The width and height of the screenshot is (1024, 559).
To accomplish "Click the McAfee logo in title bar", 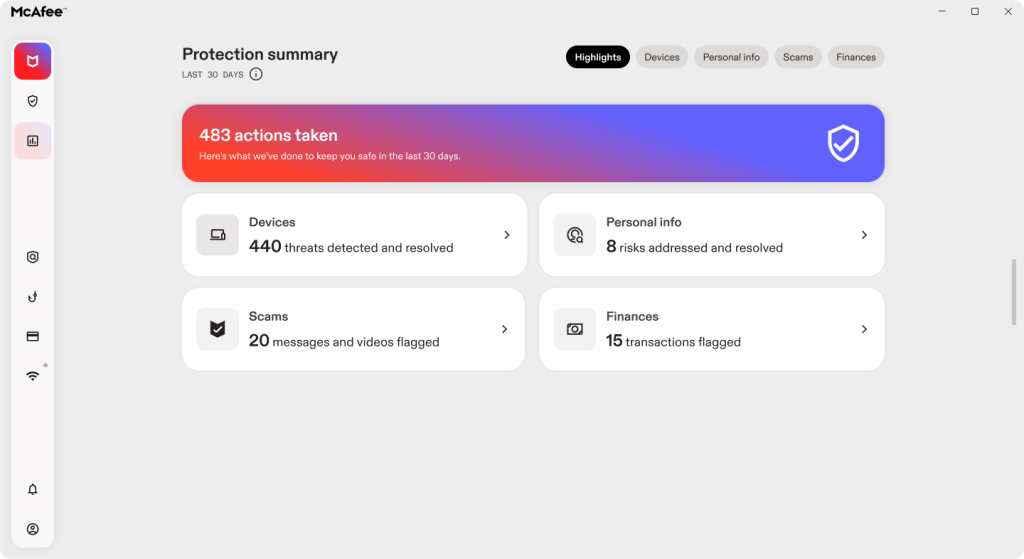I will point(39,11).
